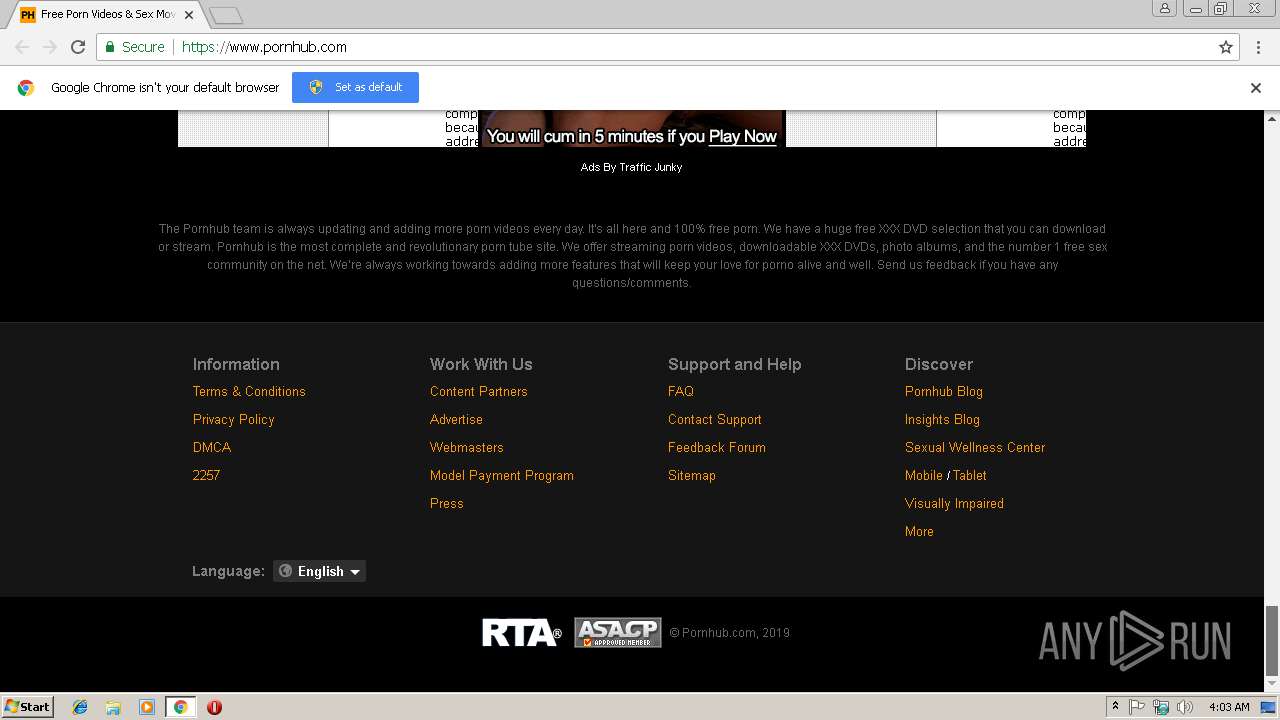The height and width of the screenshot is (720, 1280).
Task: Open the network tray icon
Action: click(x=1161, y=707)
